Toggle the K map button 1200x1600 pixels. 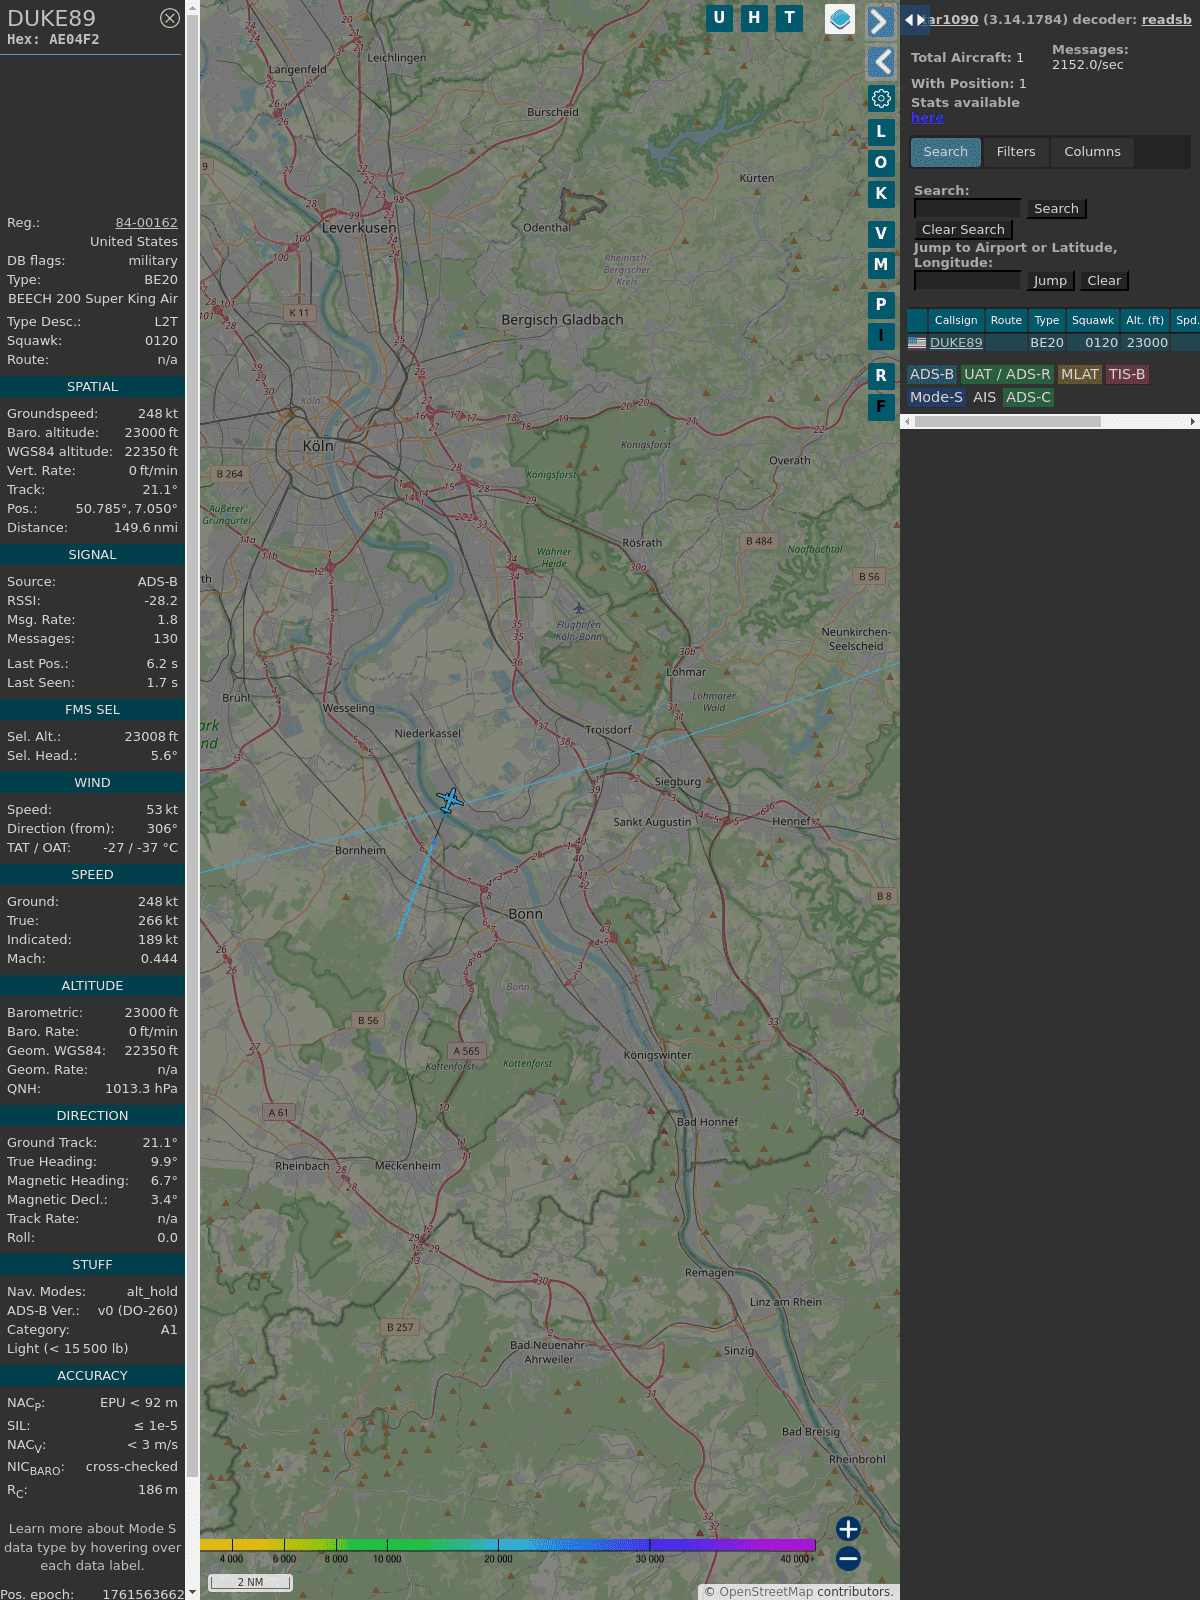click(881, 193)
